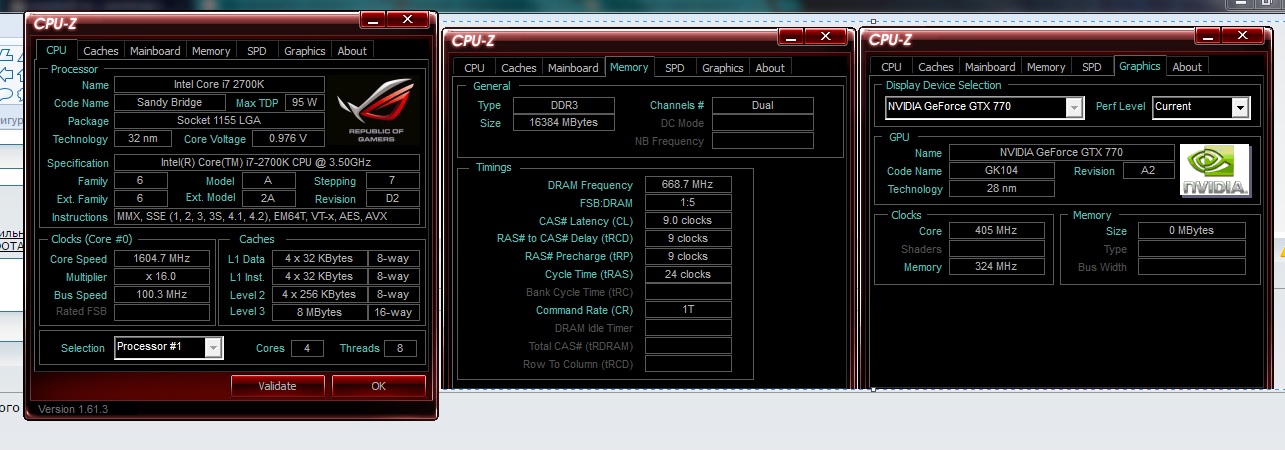Switch to CPU tab in Memory window
Viewport: 1285px width, 450px height.
[x=475, y=67]
